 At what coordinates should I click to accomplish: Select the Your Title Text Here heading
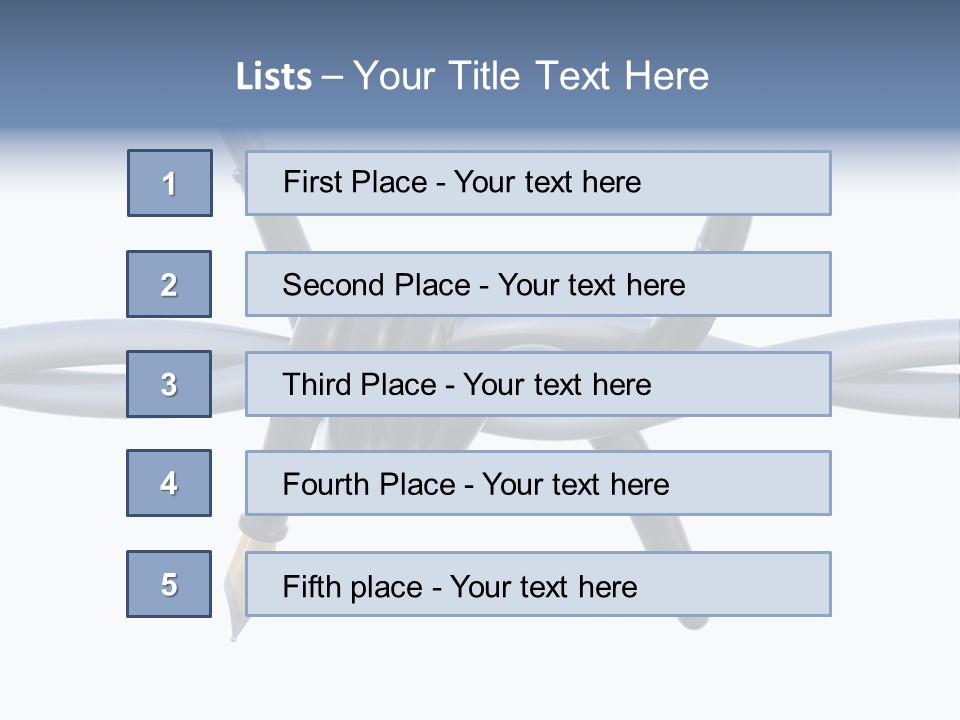coord(531,76)
